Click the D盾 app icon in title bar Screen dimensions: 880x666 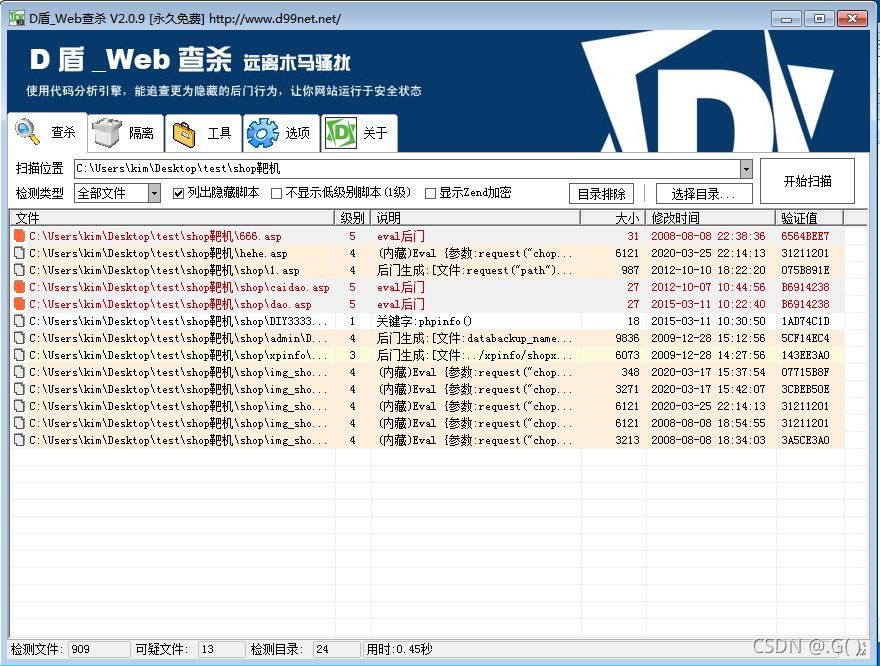click(x=17, y=18)
